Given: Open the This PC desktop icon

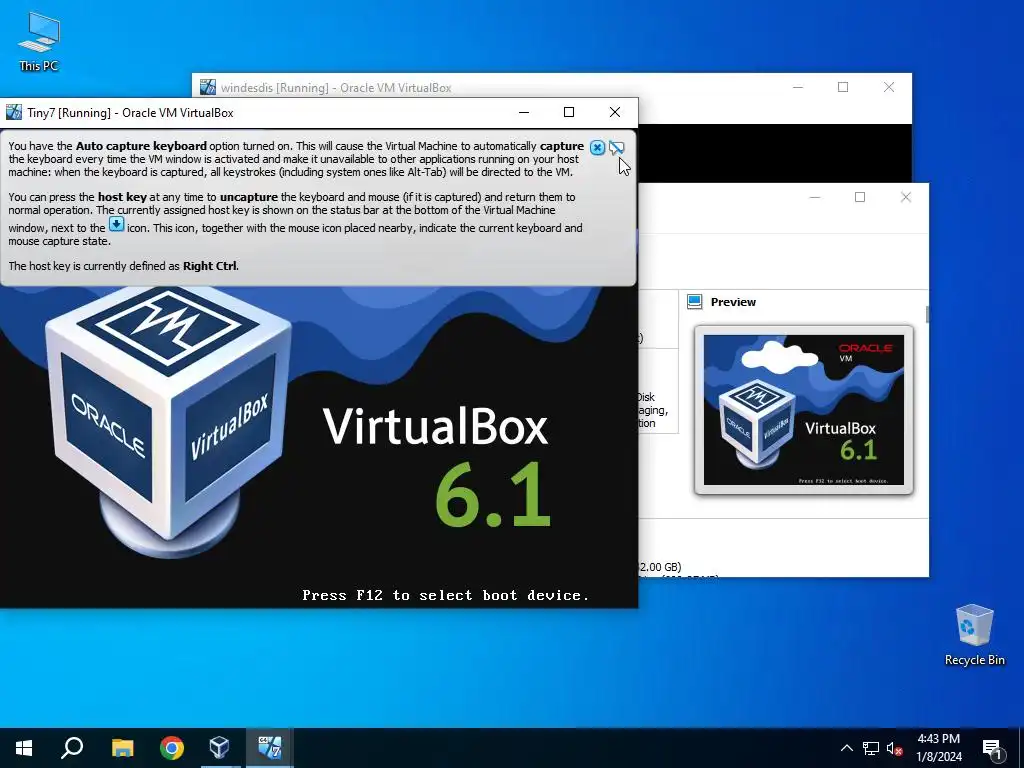Looking at the screenshot, I should click(39, 42).
